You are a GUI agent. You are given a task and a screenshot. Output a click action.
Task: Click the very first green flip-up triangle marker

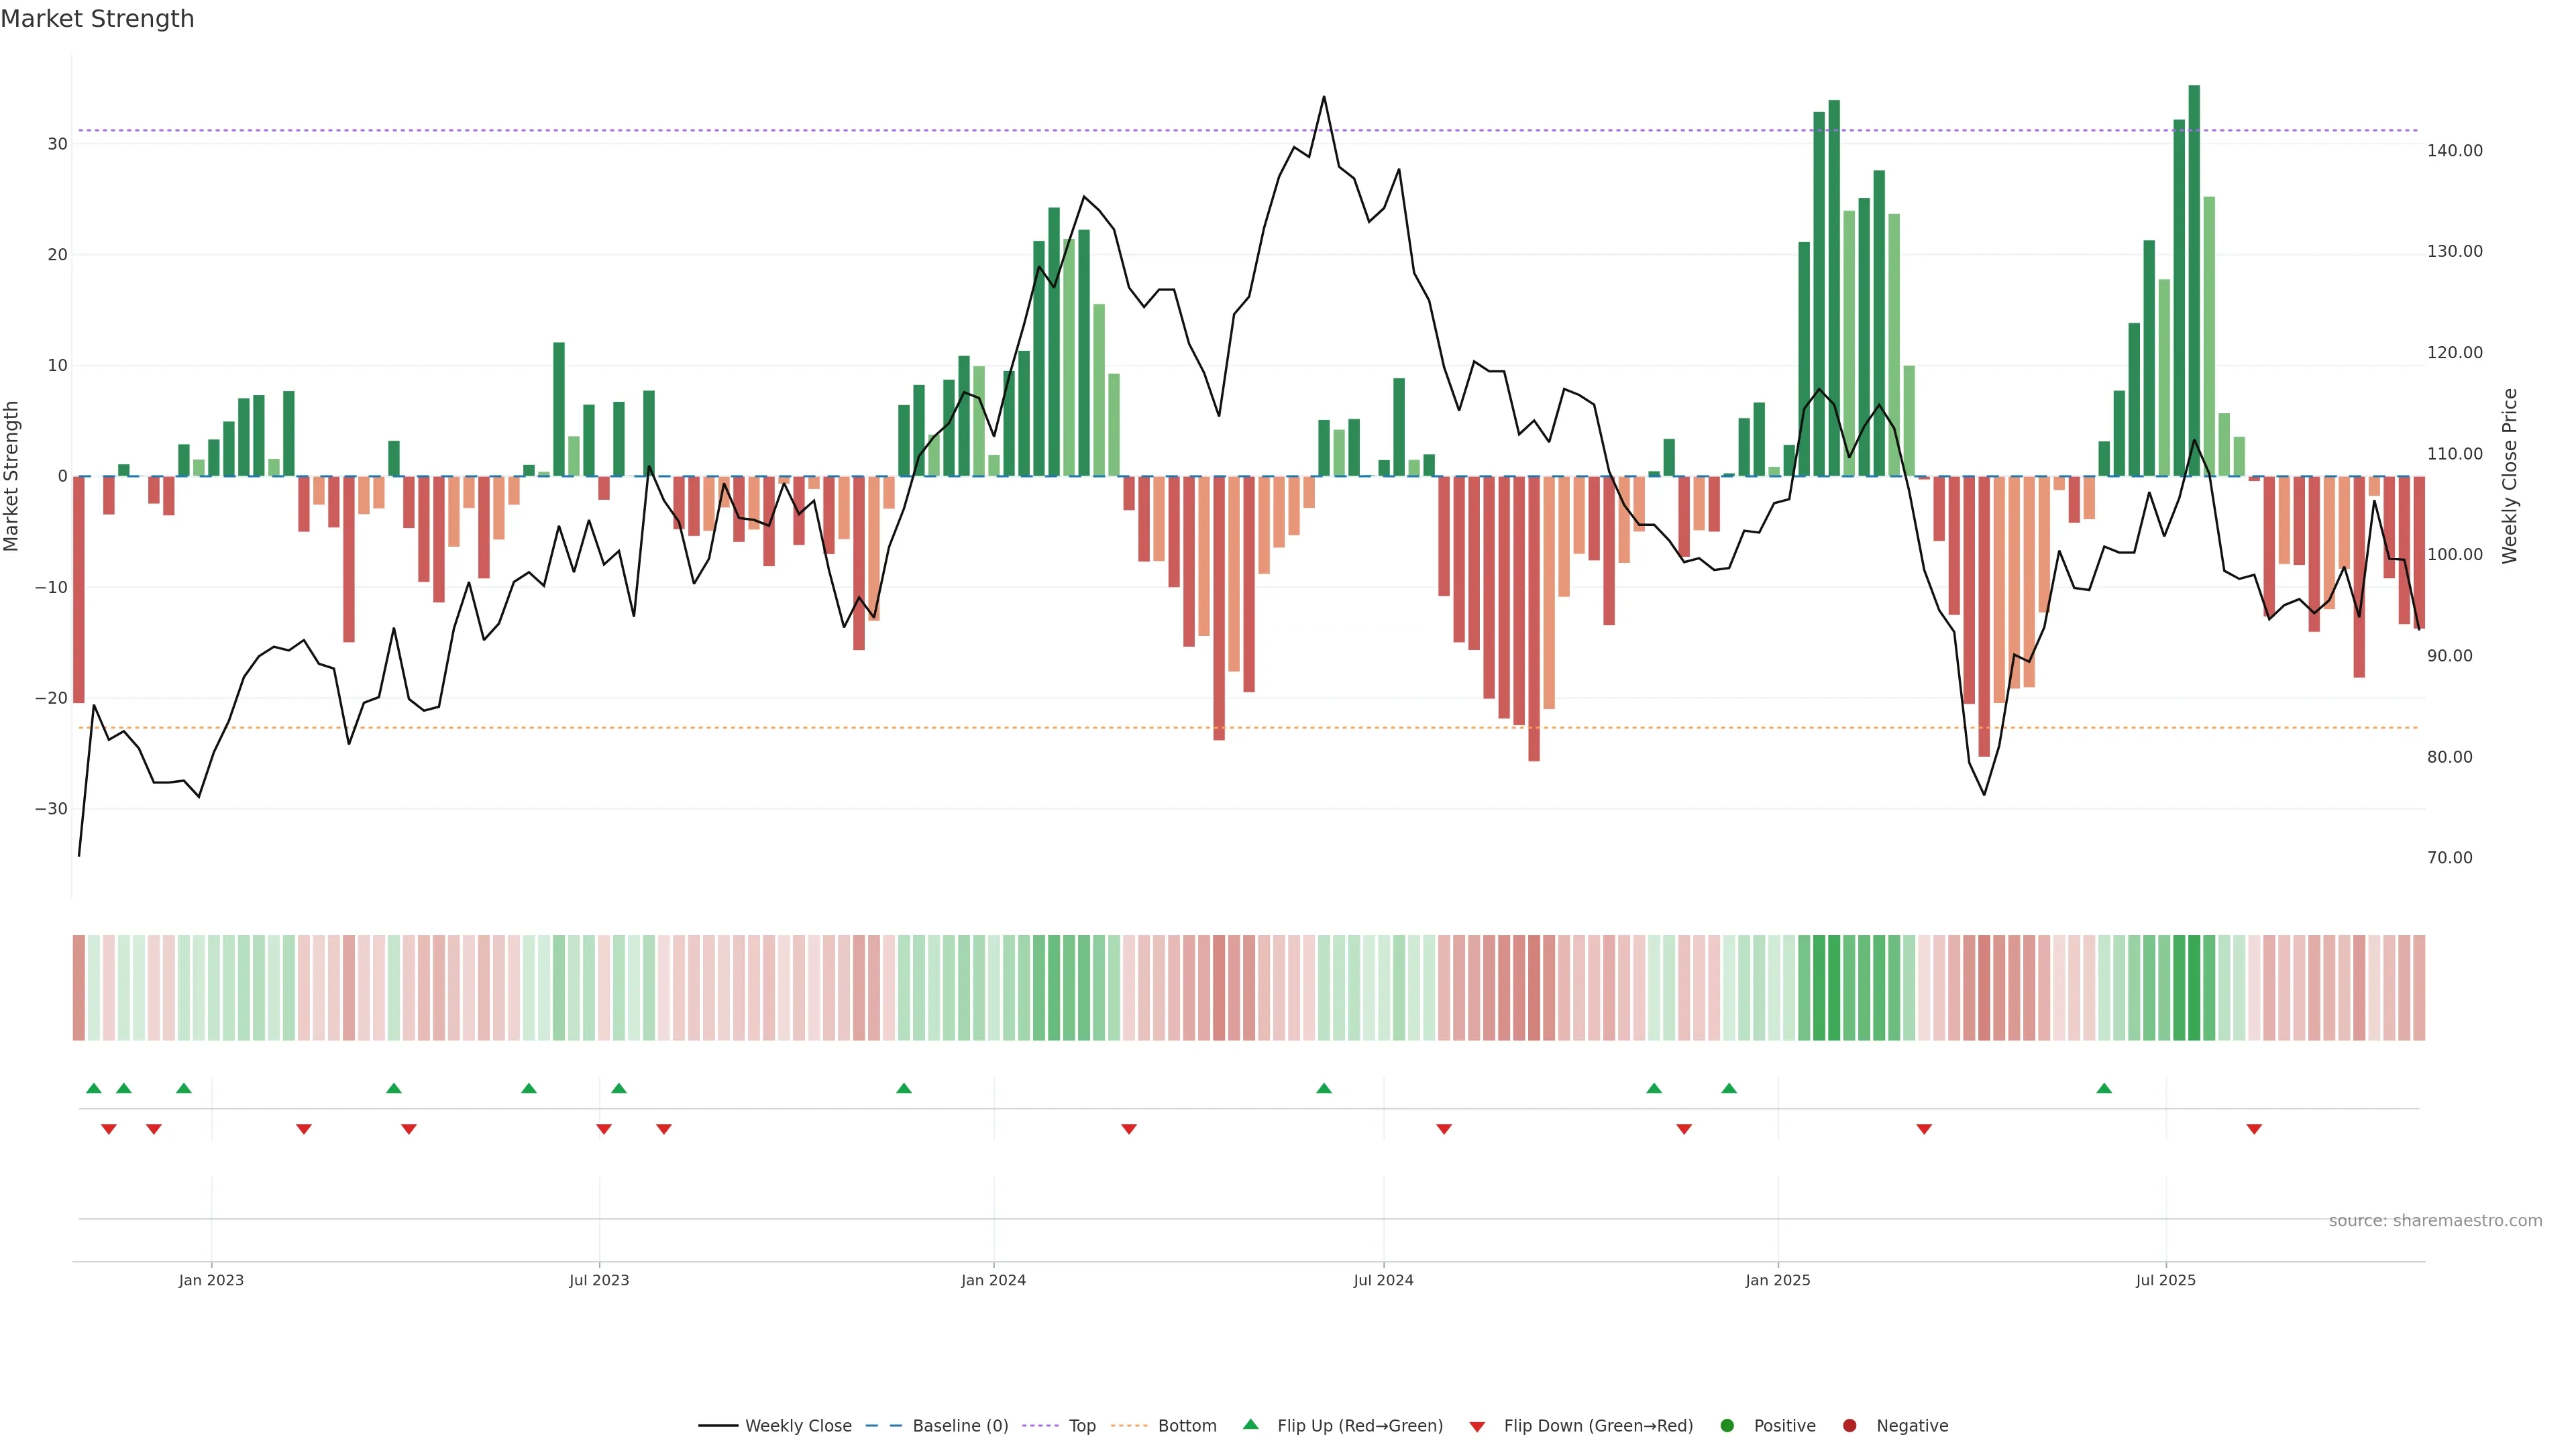click(94, 1088)
